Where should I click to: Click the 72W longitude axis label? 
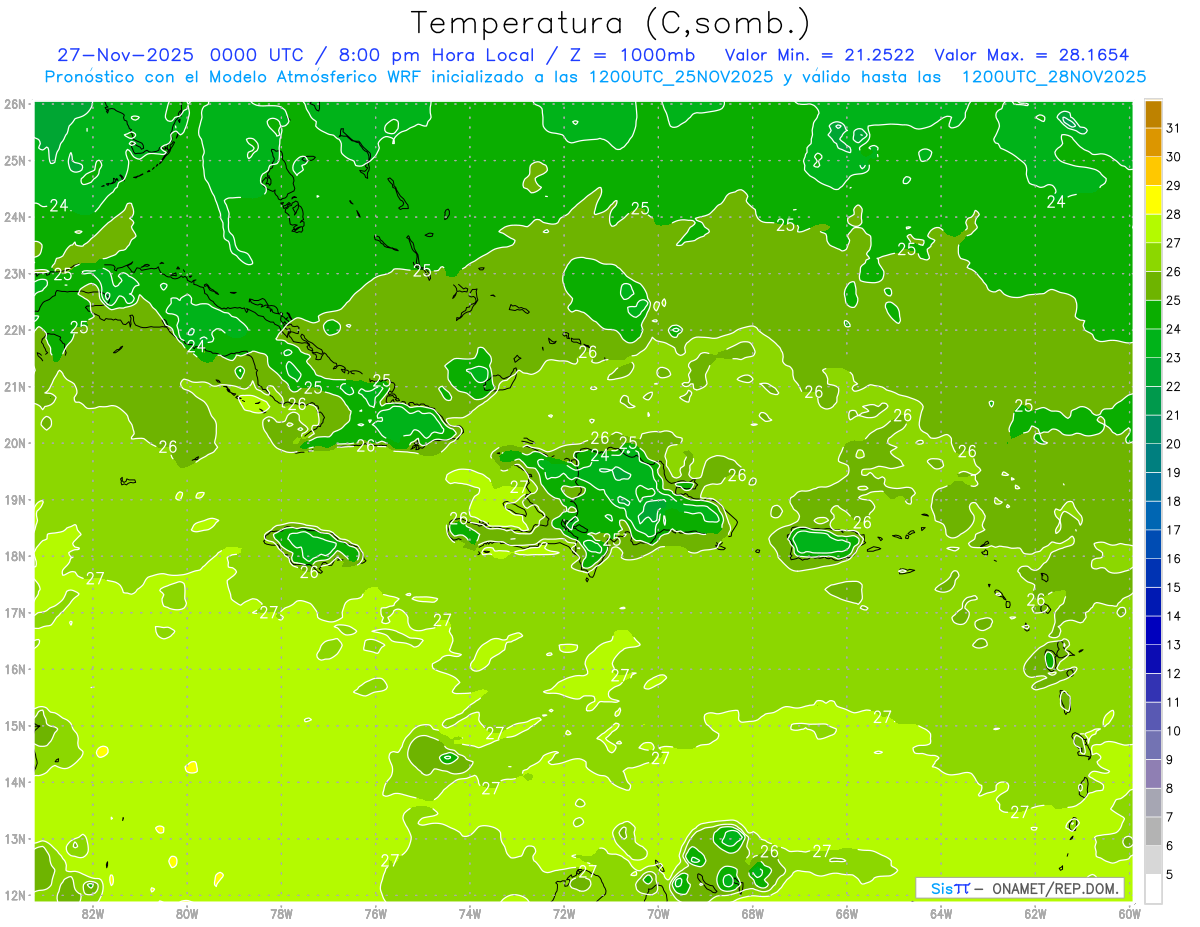[x=564, y=913]
